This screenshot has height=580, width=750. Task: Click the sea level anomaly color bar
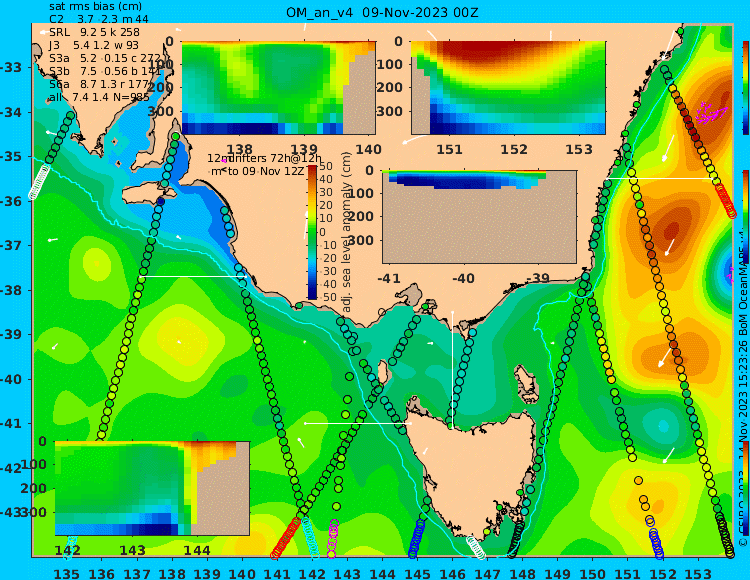click(x=312, y=232)
